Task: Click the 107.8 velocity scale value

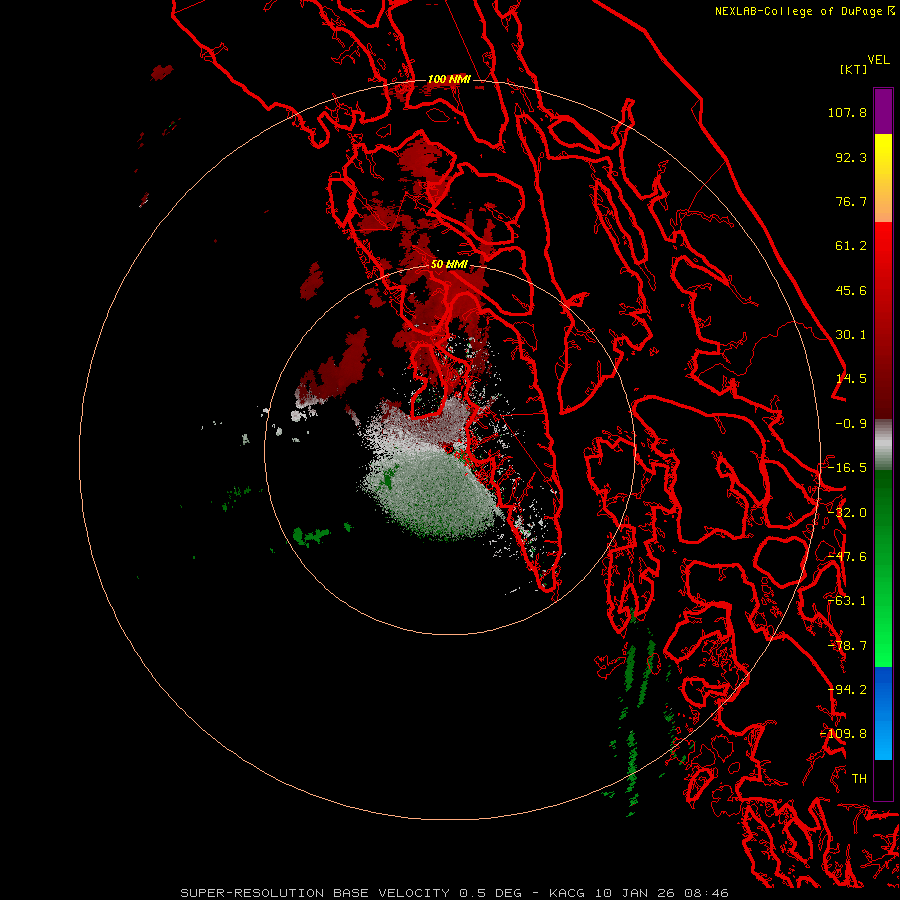Action: (847, 112)
